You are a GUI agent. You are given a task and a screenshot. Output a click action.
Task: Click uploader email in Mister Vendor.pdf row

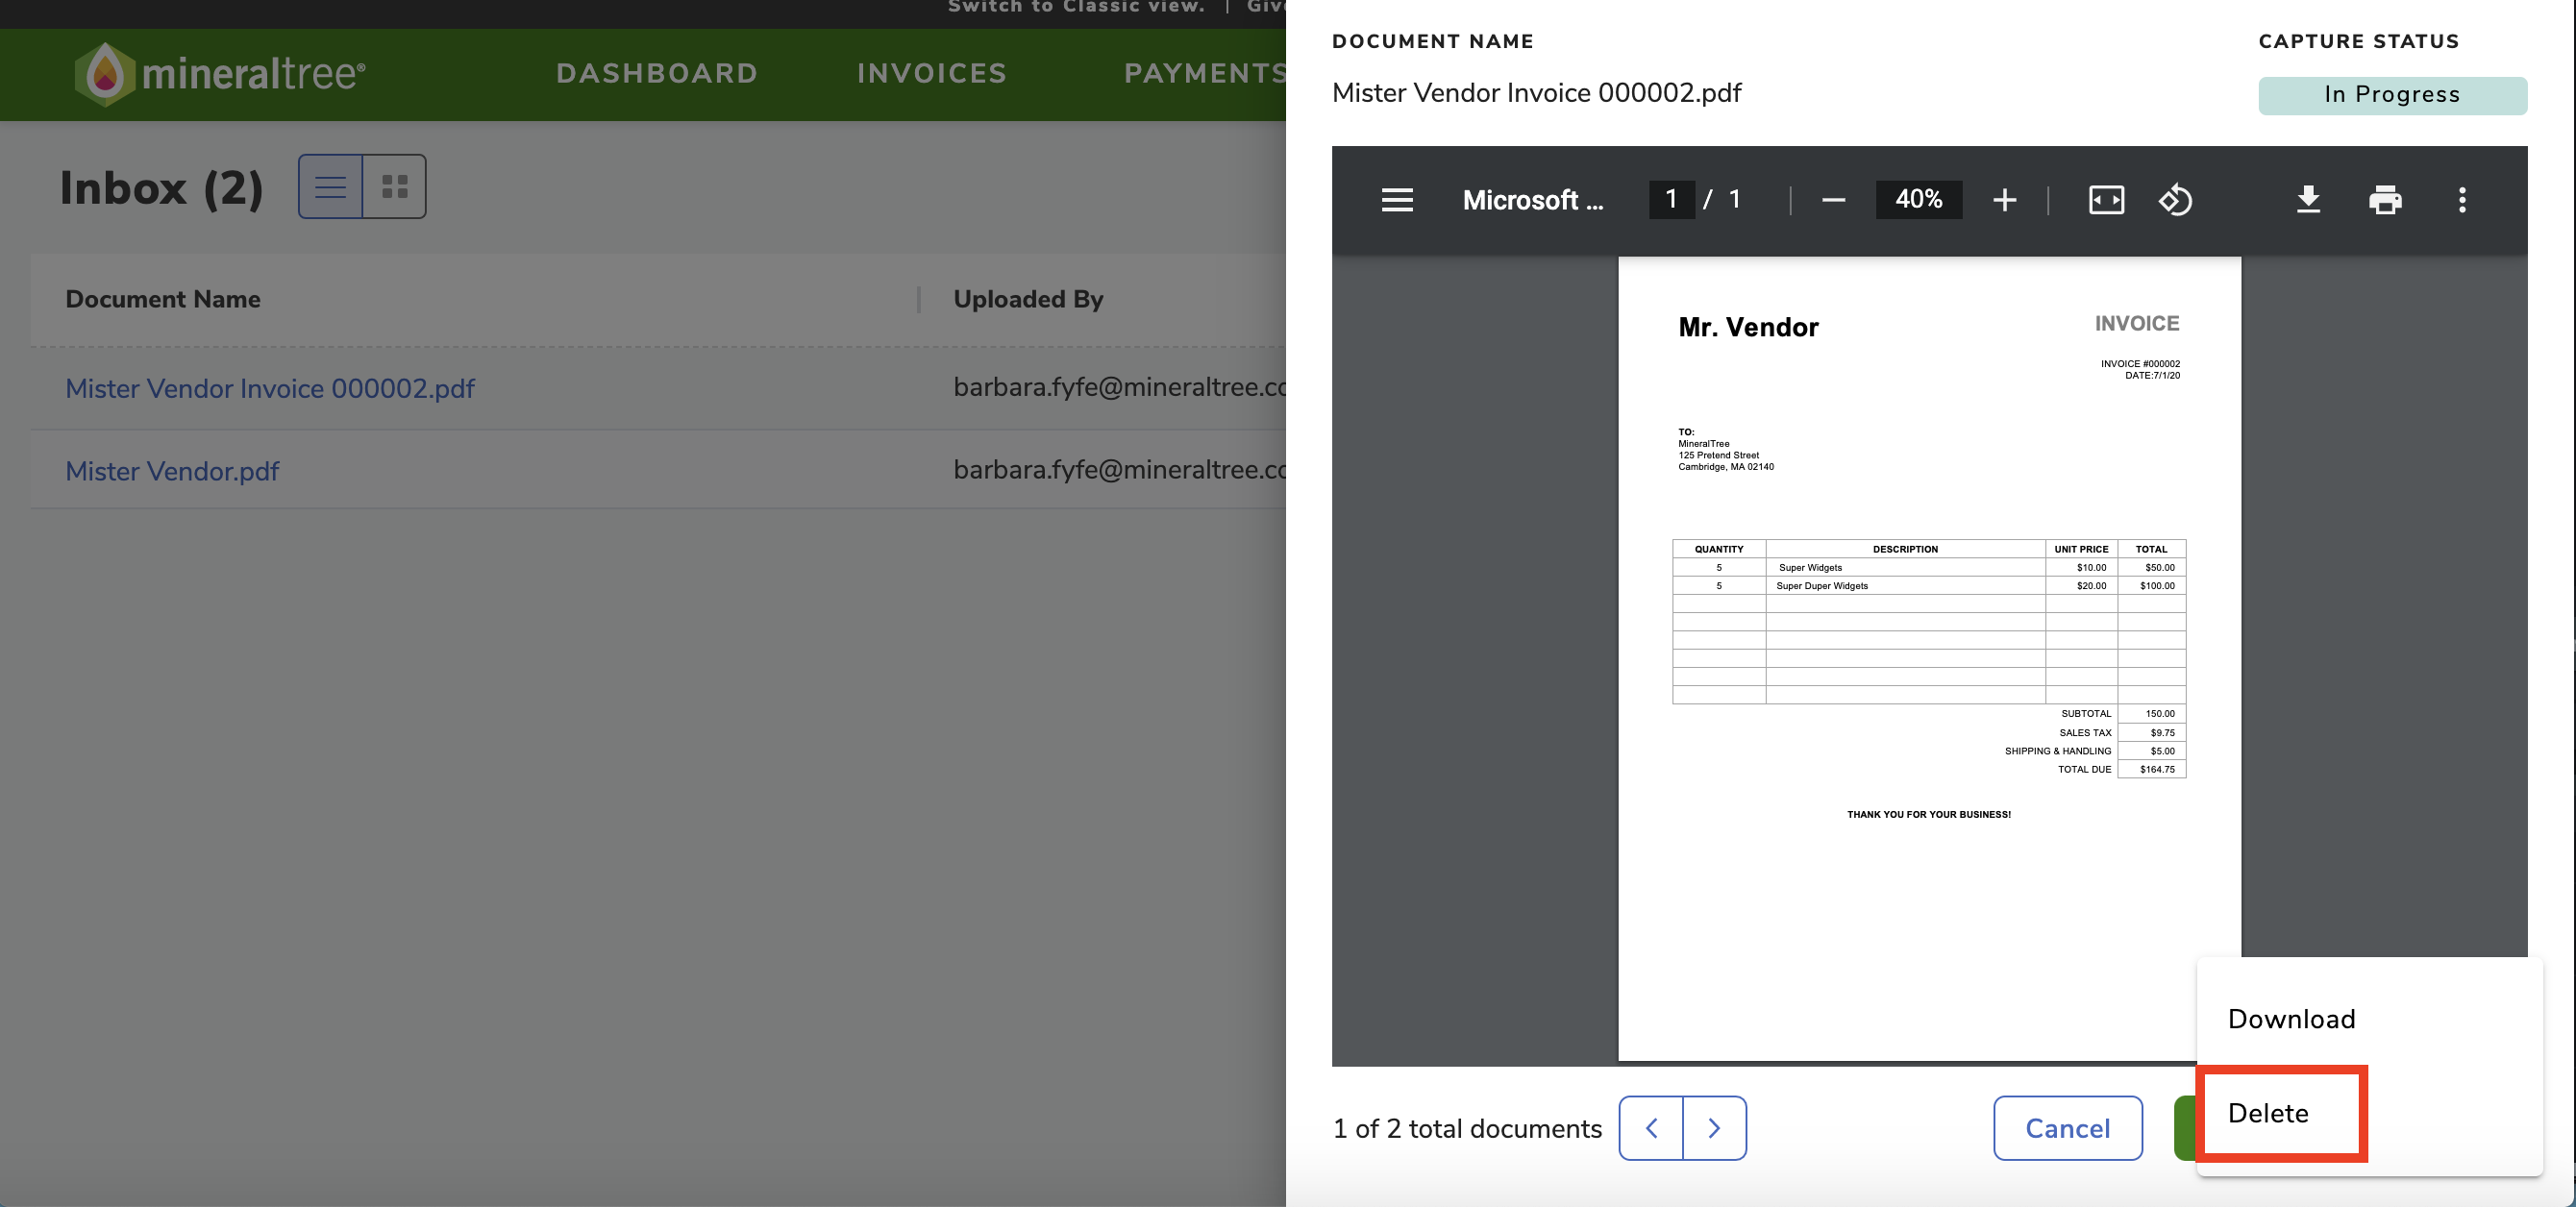[x=1119, y=470]
